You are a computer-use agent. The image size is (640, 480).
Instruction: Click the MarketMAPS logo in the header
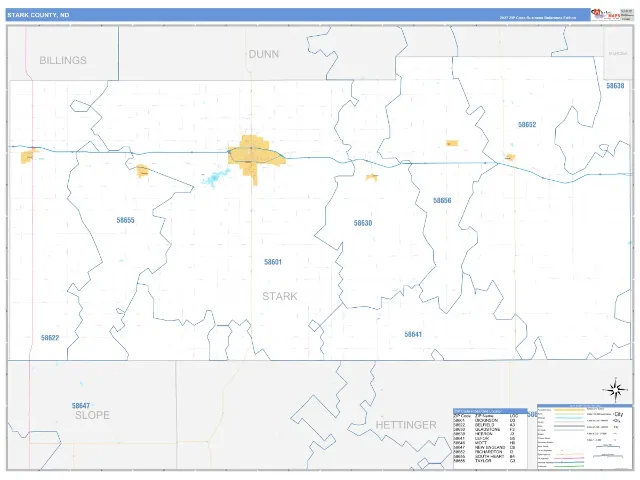tap(606, 14)
